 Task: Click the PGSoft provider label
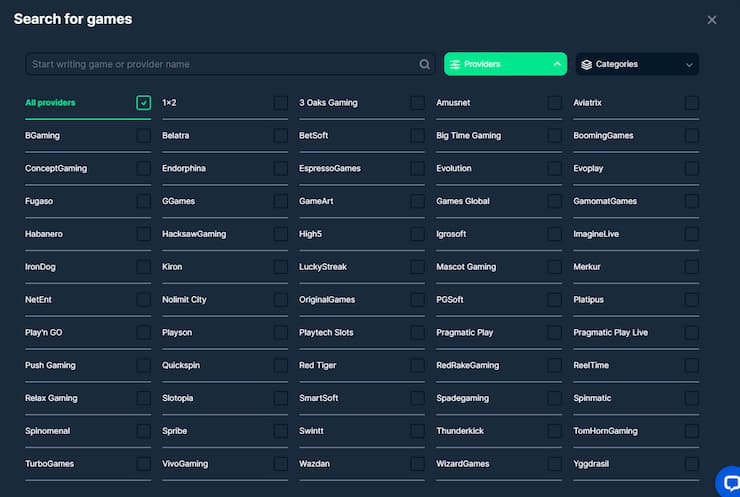coord(449,299)
